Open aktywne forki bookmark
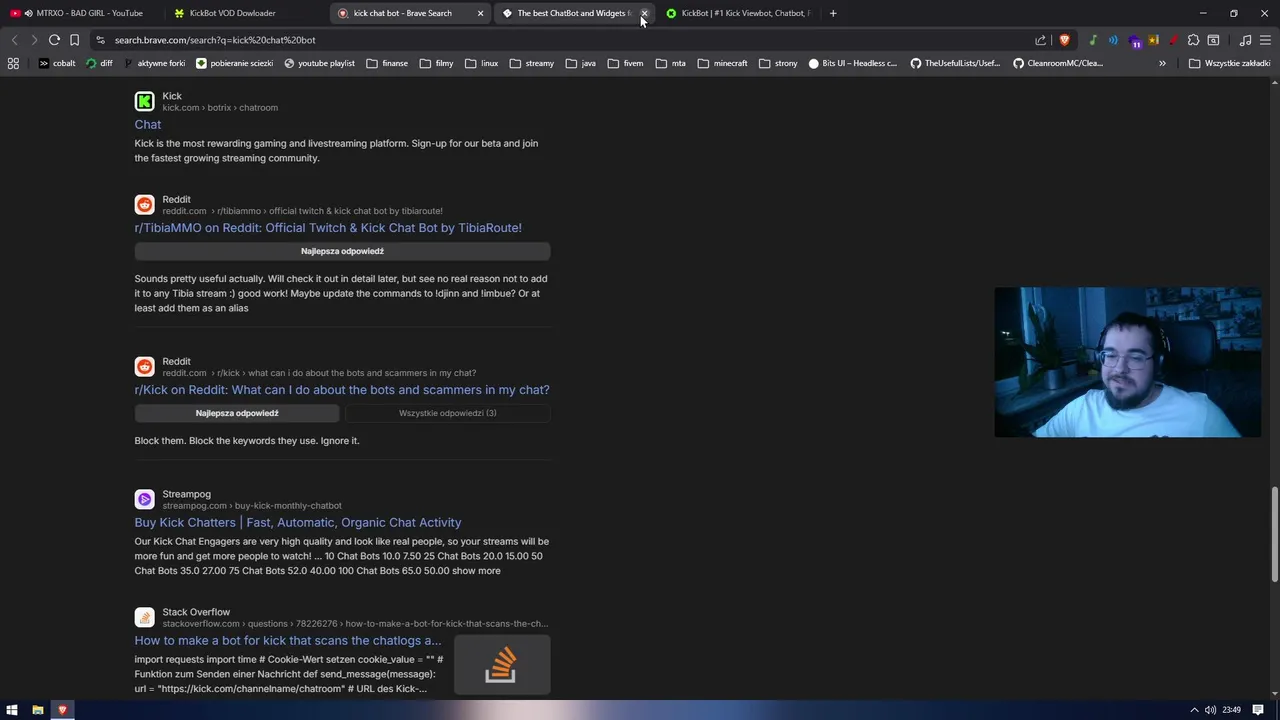 click(154, 63)
